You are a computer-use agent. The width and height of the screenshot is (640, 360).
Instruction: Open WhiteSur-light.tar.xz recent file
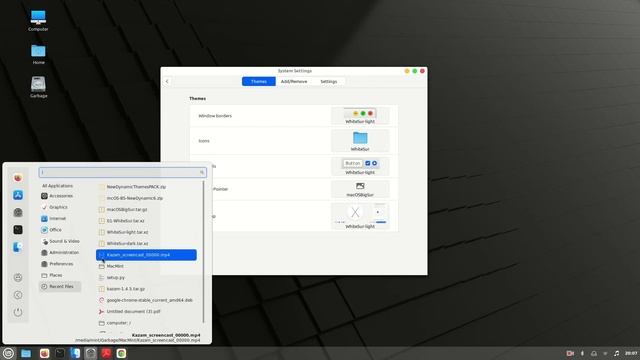[x=146, y=232]
